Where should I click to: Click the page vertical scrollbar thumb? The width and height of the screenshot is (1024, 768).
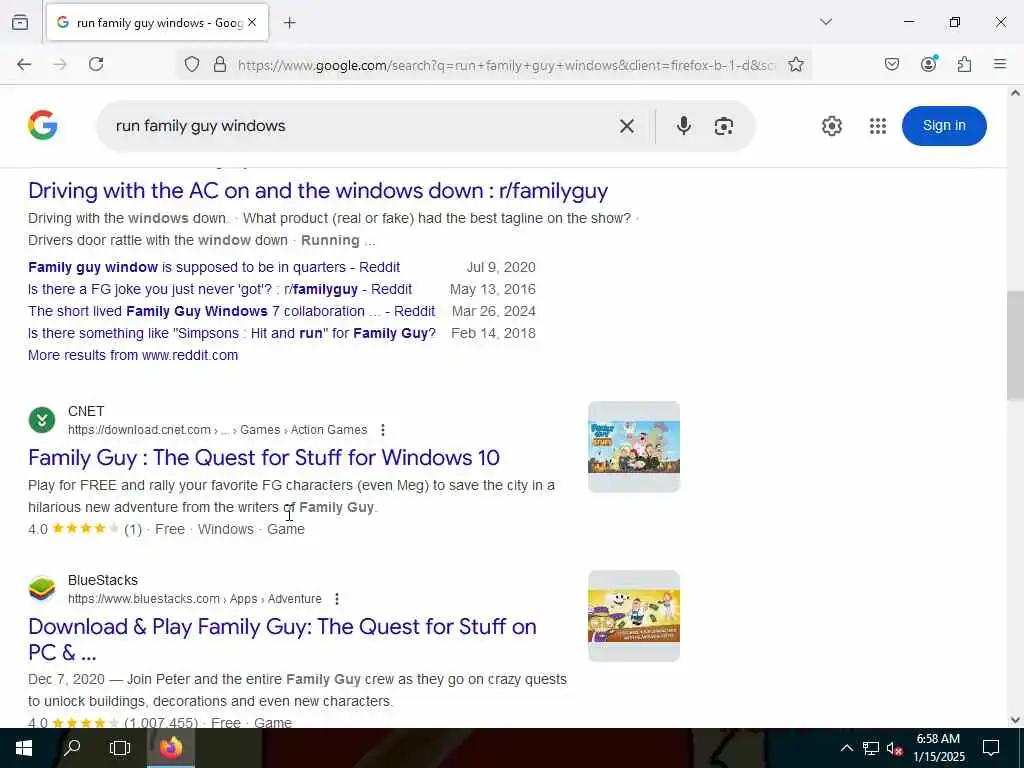[x=1015, y=345]
